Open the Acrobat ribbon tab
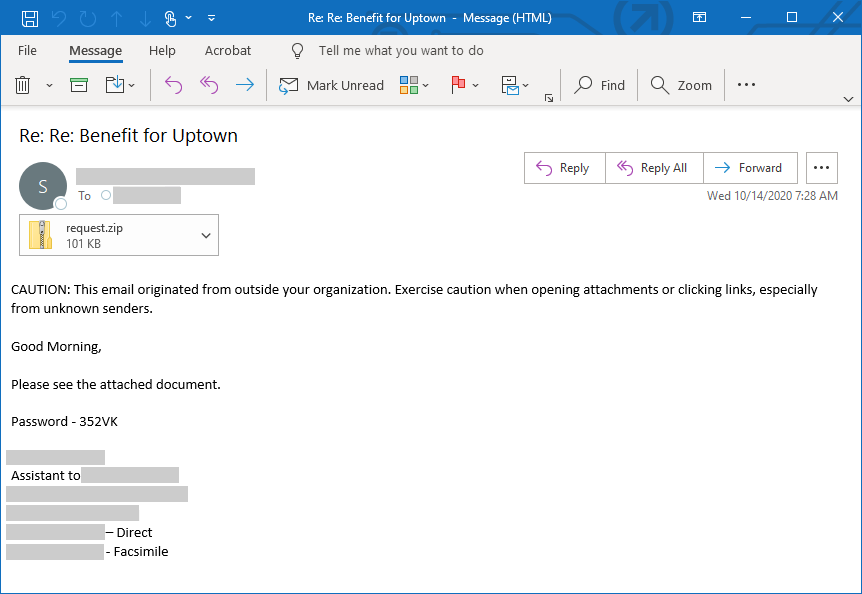 (x=227, y=50)
